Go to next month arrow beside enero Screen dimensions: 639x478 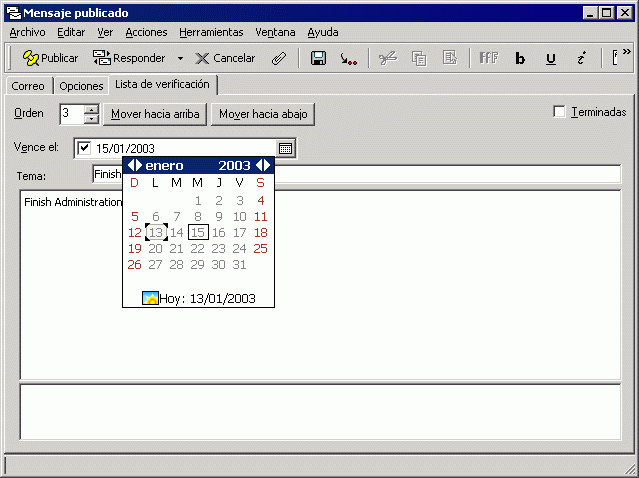(x=139, y=165)
